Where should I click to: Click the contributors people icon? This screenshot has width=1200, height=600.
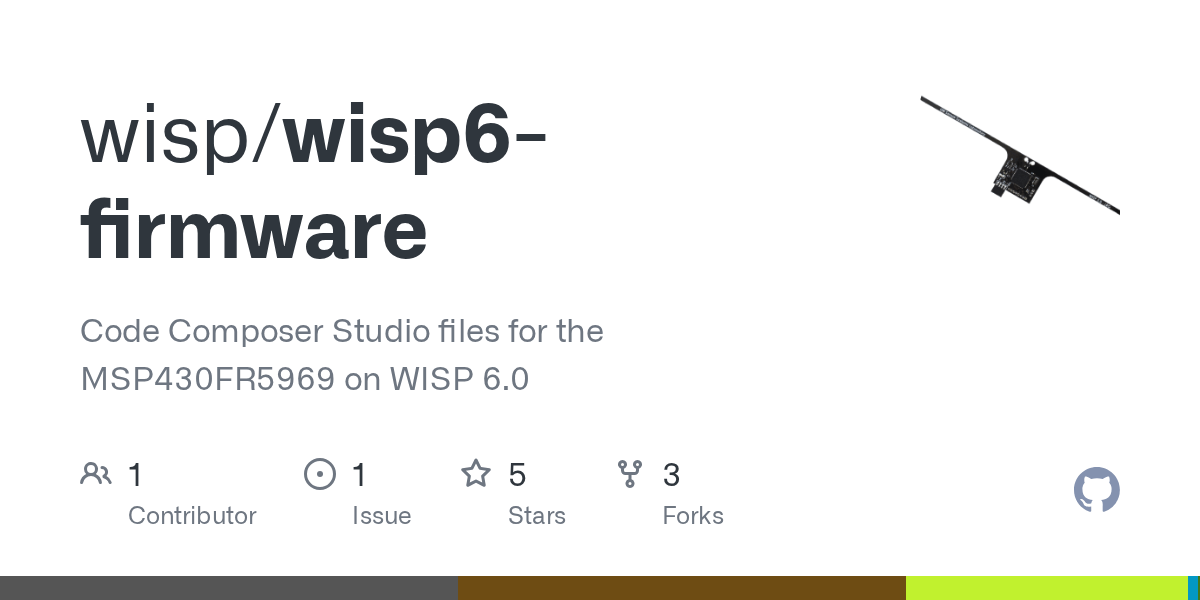[x=96, y=473]
